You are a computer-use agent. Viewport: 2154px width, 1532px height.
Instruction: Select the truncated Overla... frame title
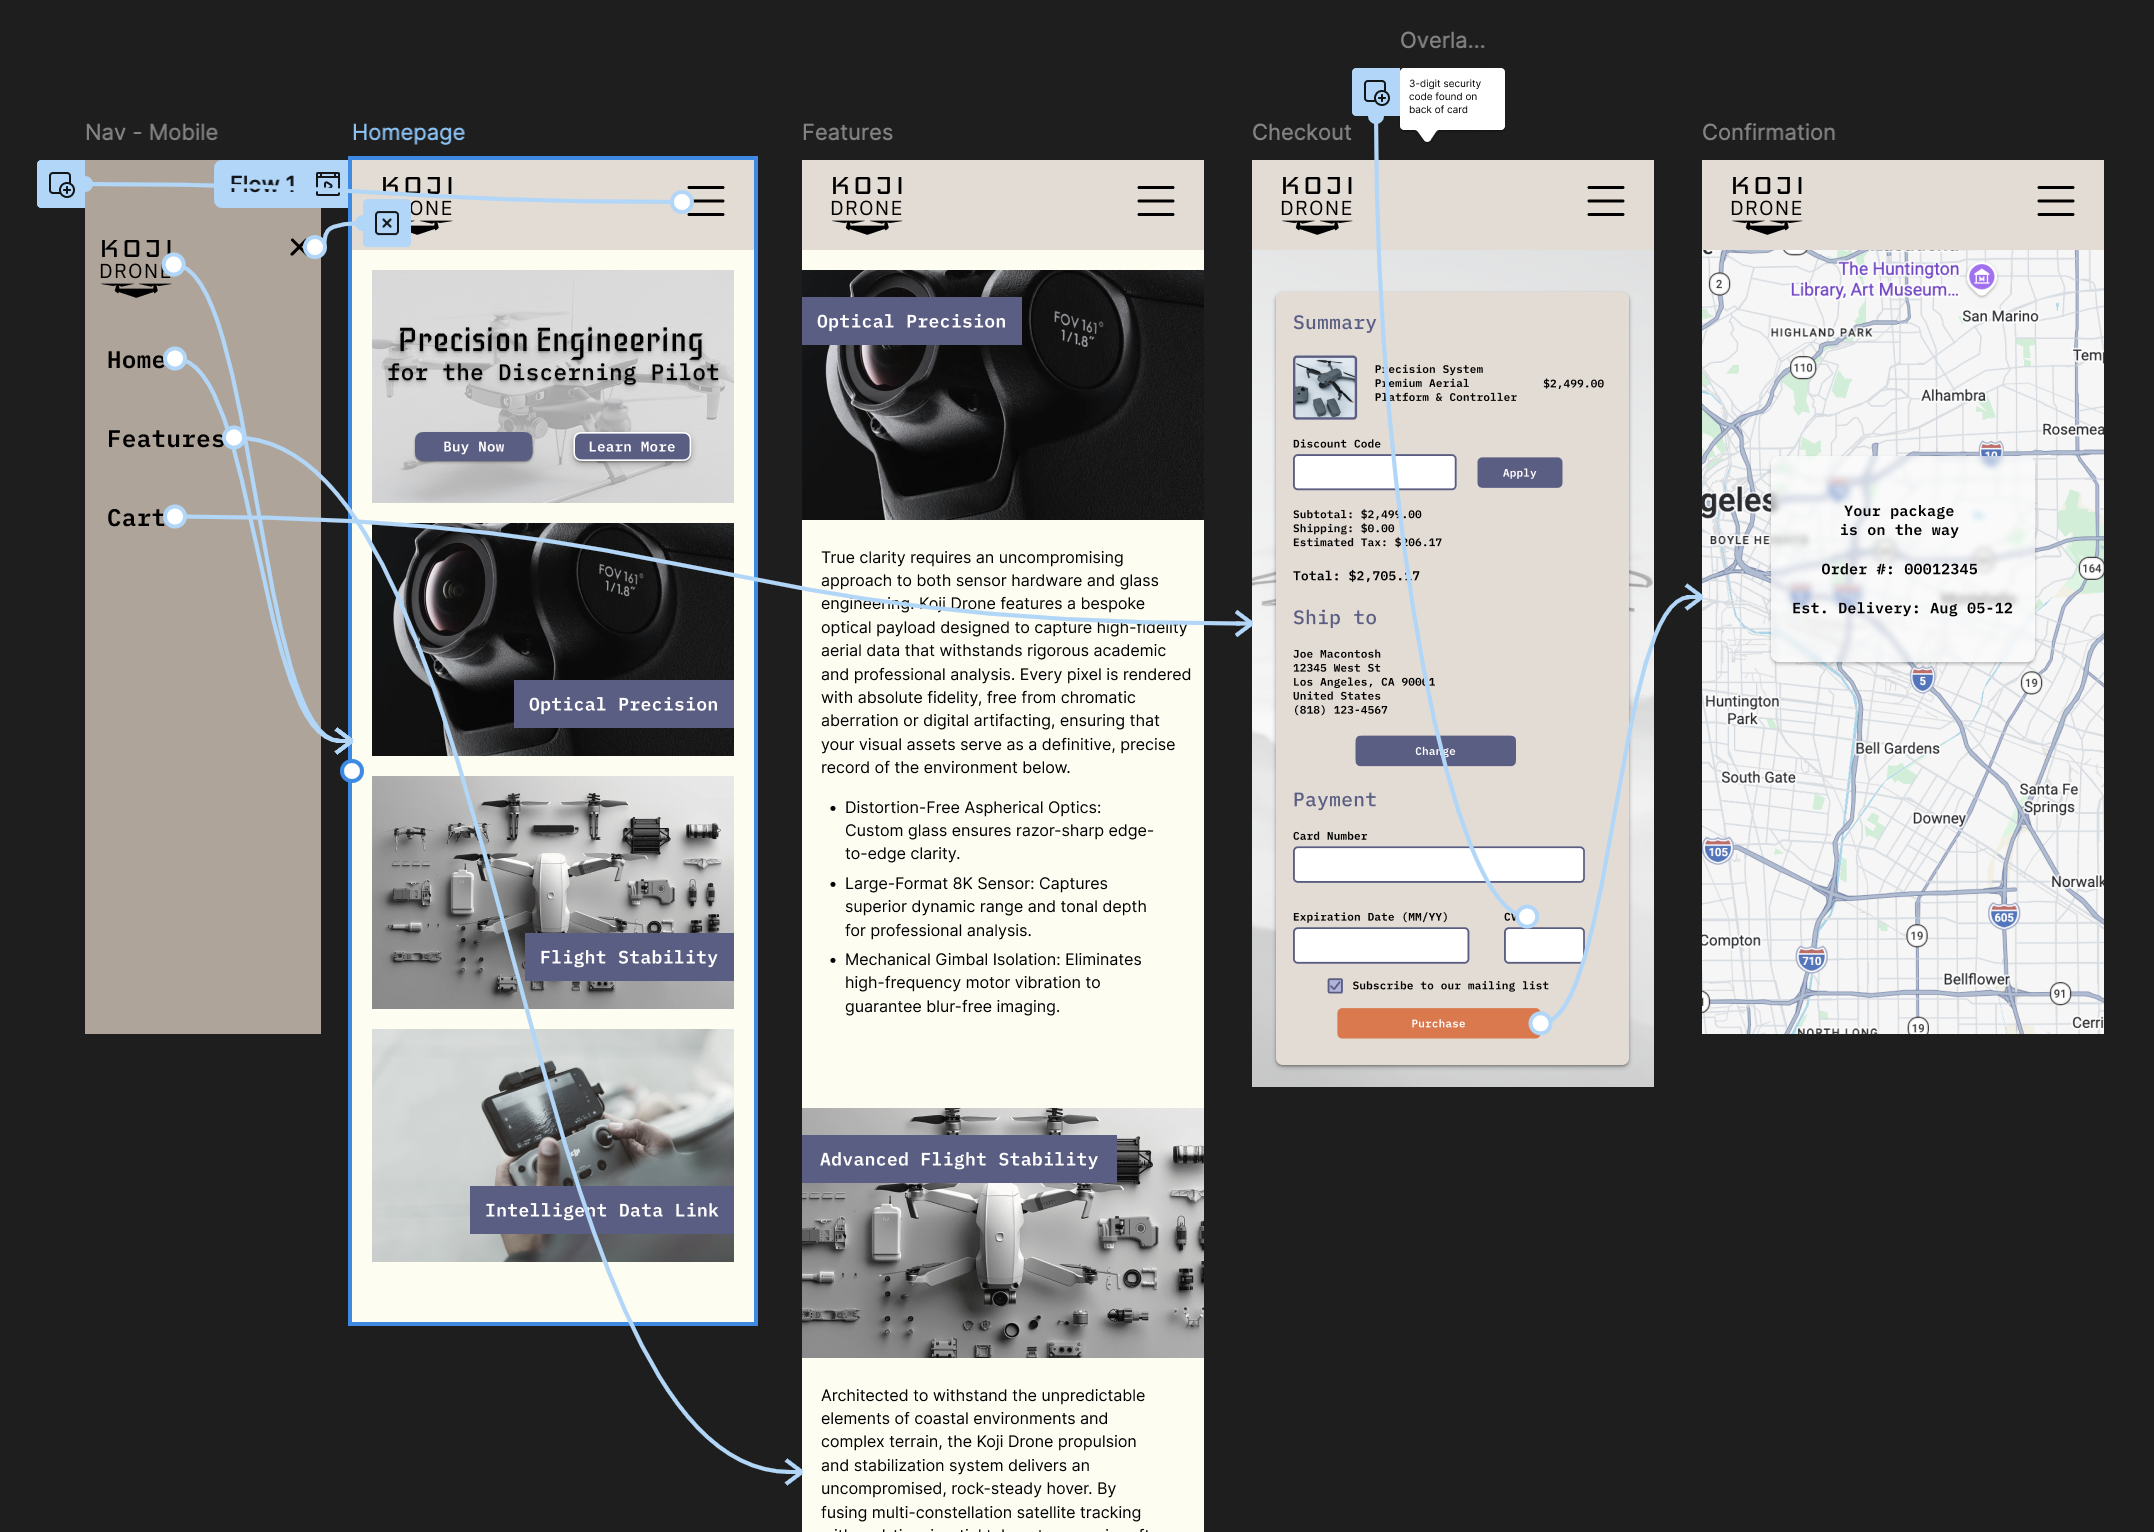tap(1442, 40)
